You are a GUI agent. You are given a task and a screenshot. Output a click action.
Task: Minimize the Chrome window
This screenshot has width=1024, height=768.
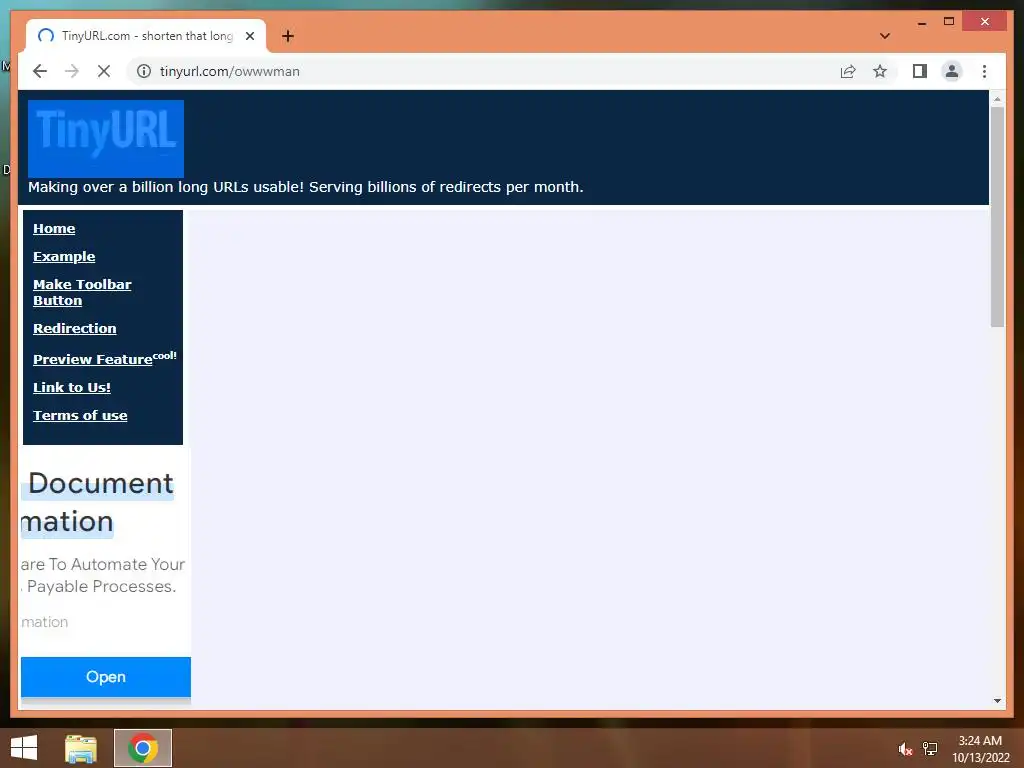tap(921, 22)
